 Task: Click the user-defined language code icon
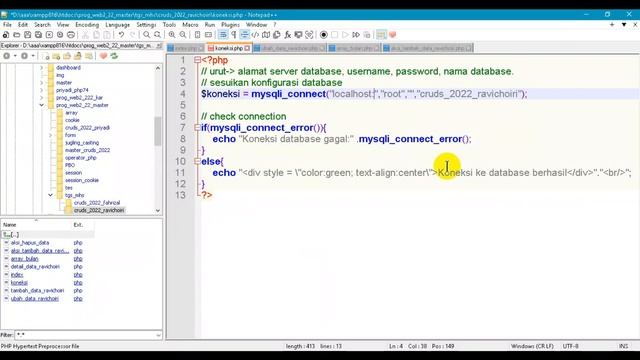pyautogui.click(x=255, y=35)
